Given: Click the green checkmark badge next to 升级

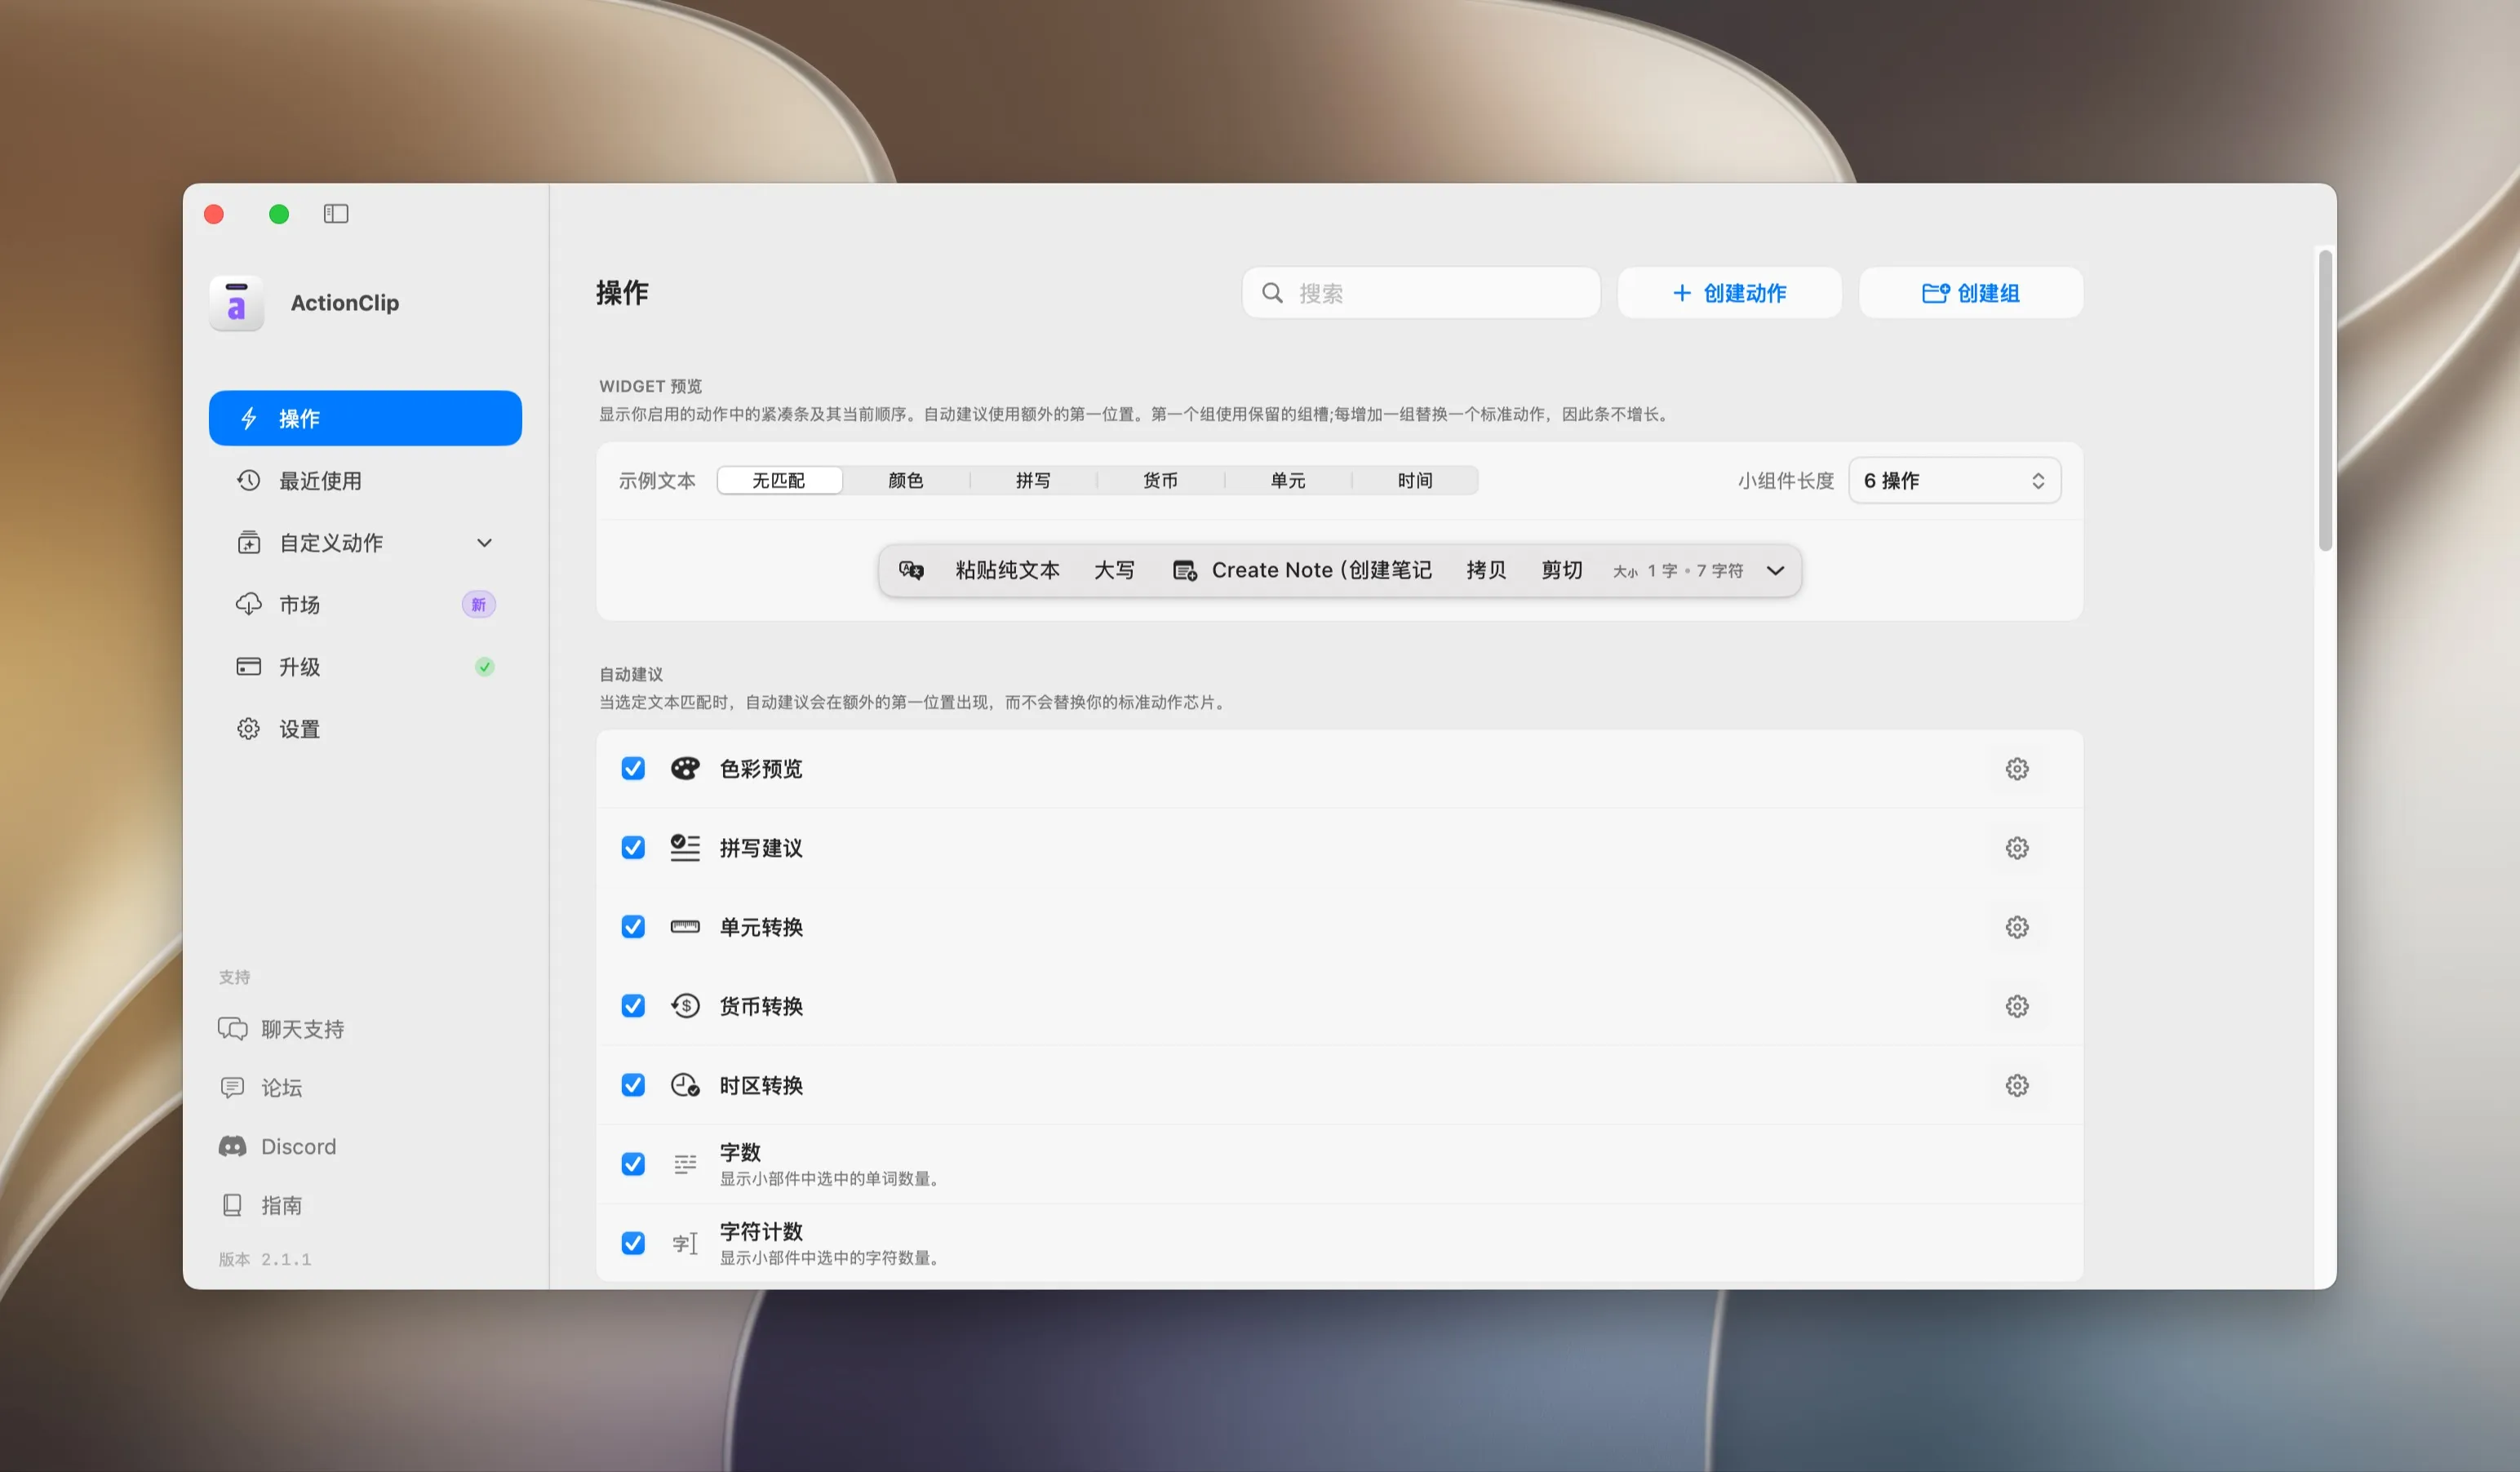Looking at the screenshot, I should [484, 667].
